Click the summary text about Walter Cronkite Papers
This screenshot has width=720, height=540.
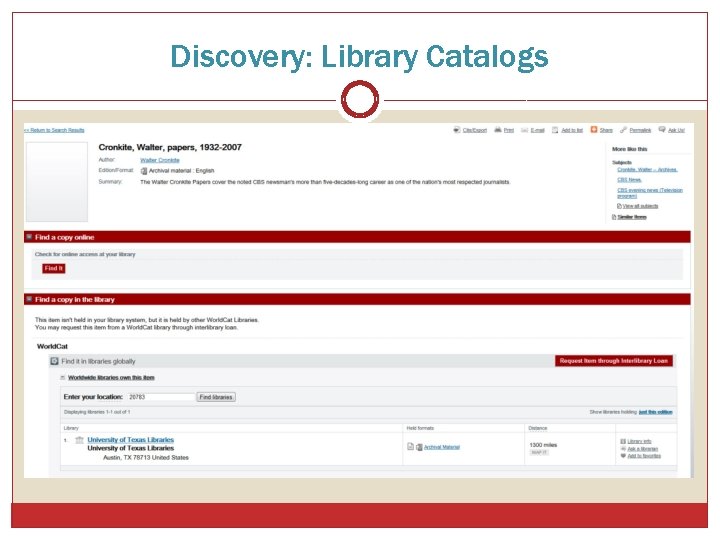click(325, 182)
